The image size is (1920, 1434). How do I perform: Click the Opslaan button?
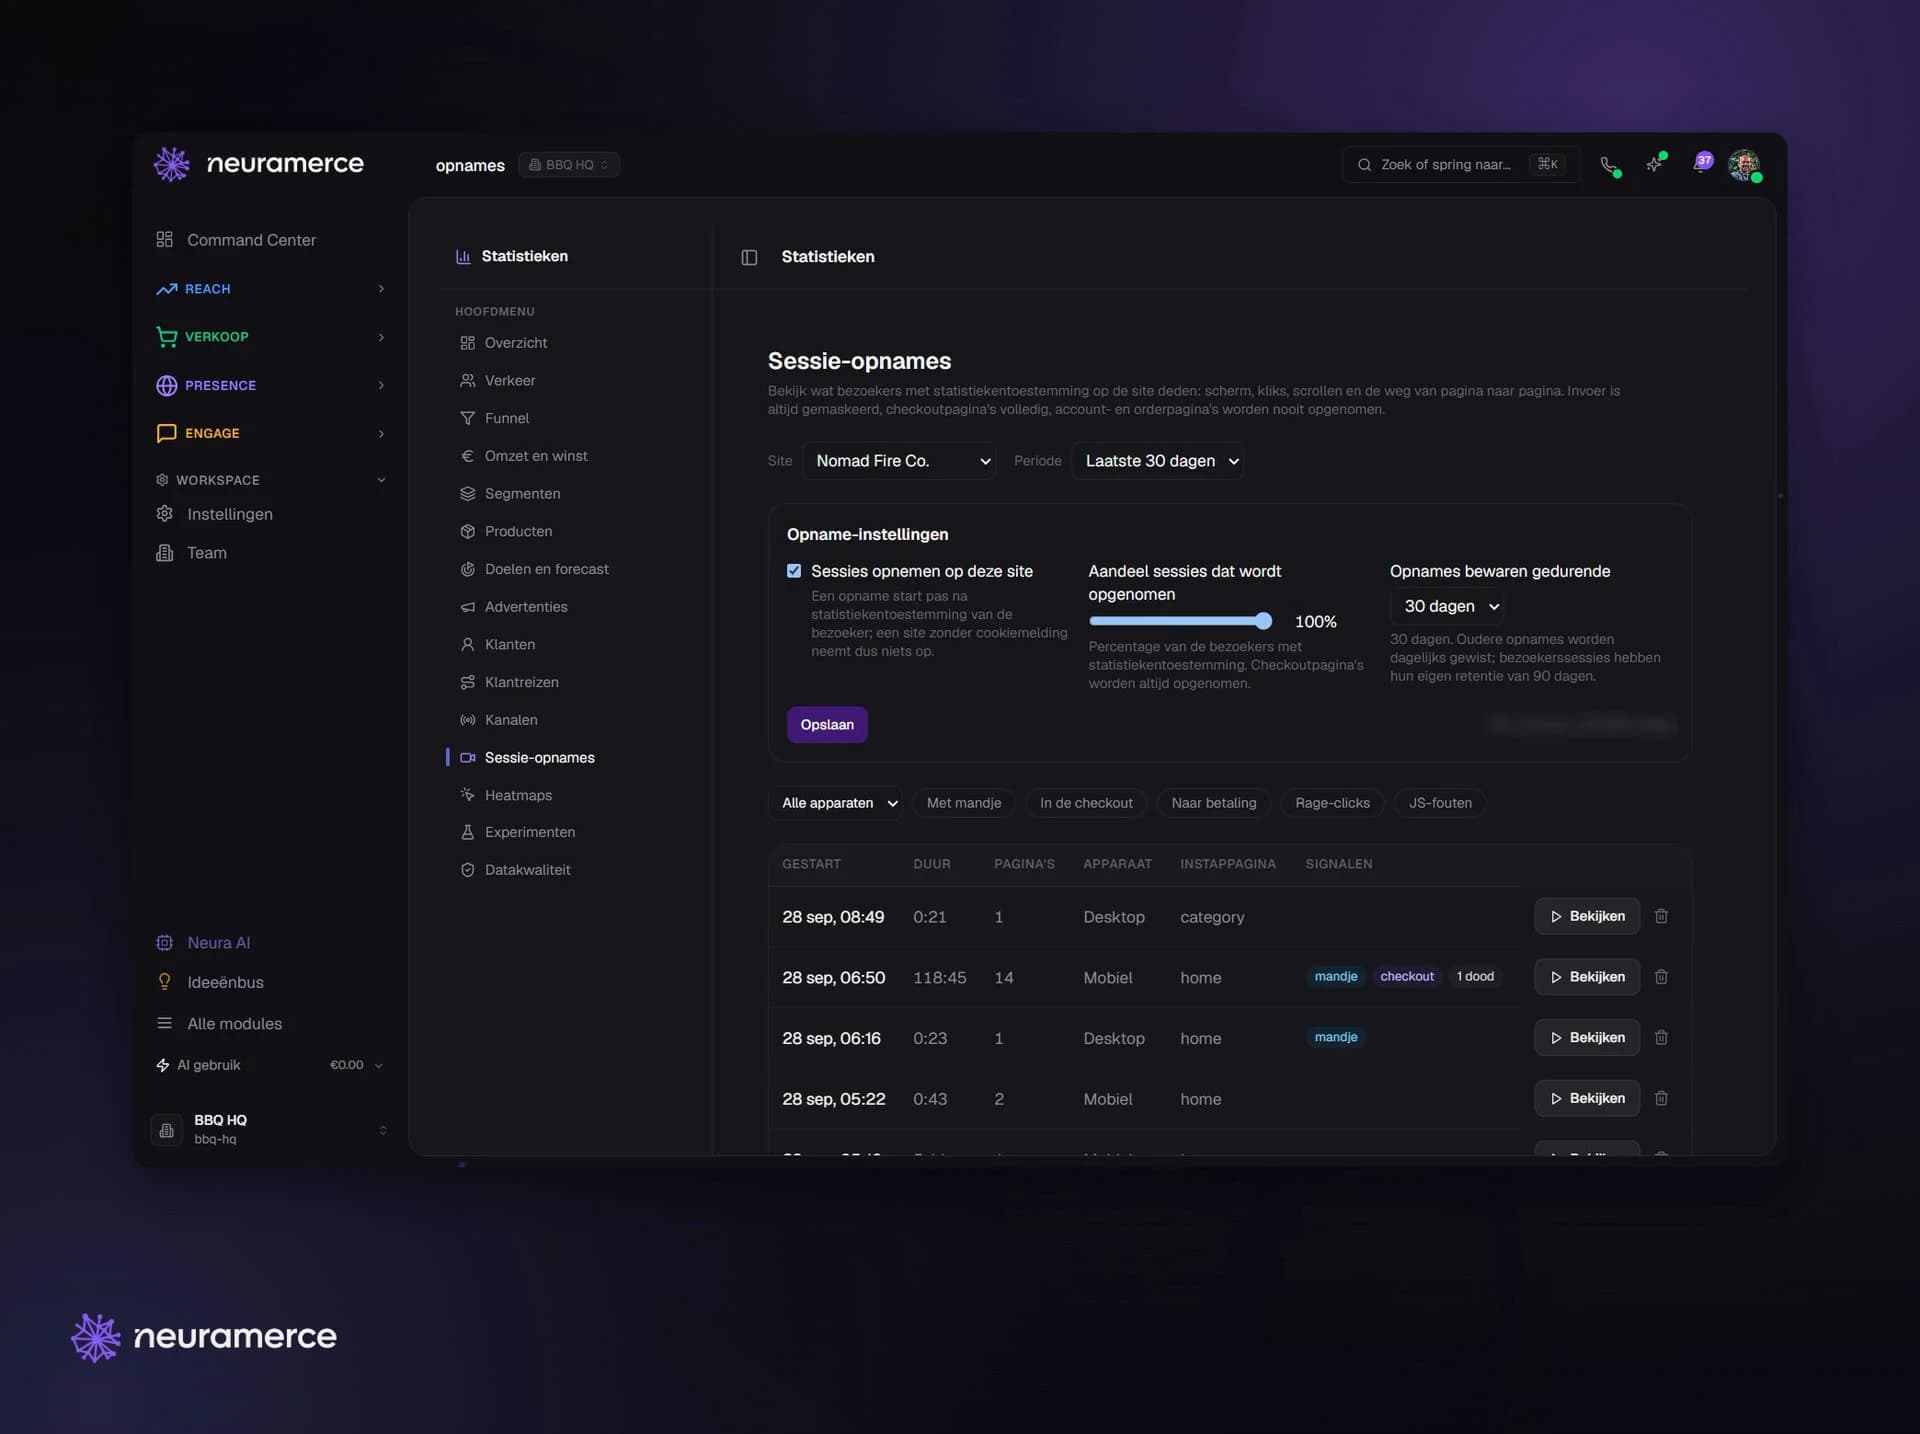pyautogui.click(x=827, y=725)
